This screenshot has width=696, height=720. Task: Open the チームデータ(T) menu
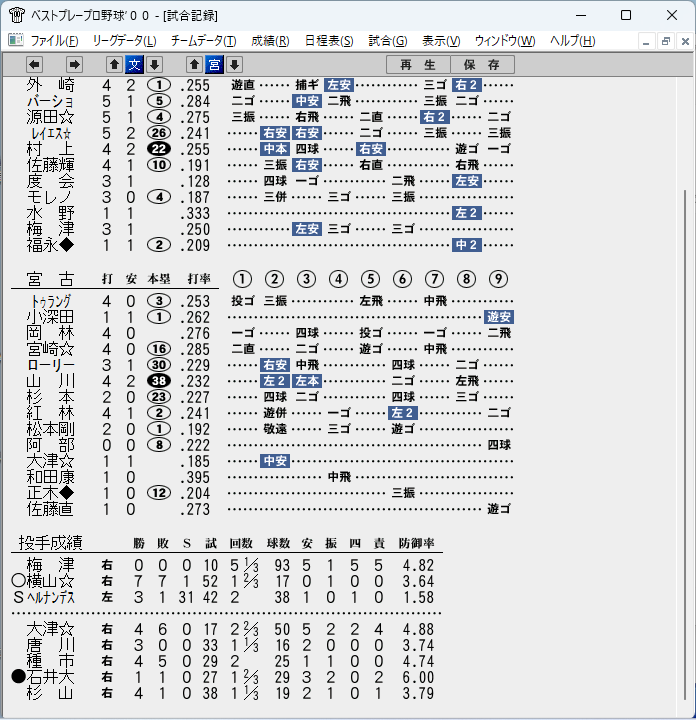click(x=203, y=41)
